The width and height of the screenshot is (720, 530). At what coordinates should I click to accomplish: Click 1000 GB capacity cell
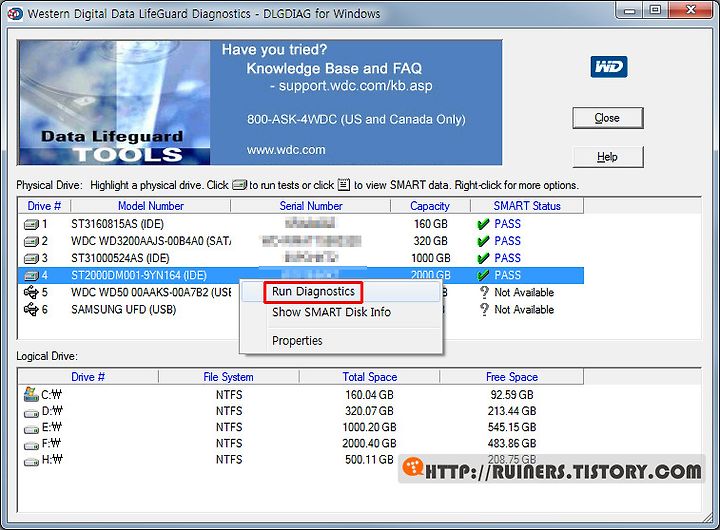coord(431,258)
